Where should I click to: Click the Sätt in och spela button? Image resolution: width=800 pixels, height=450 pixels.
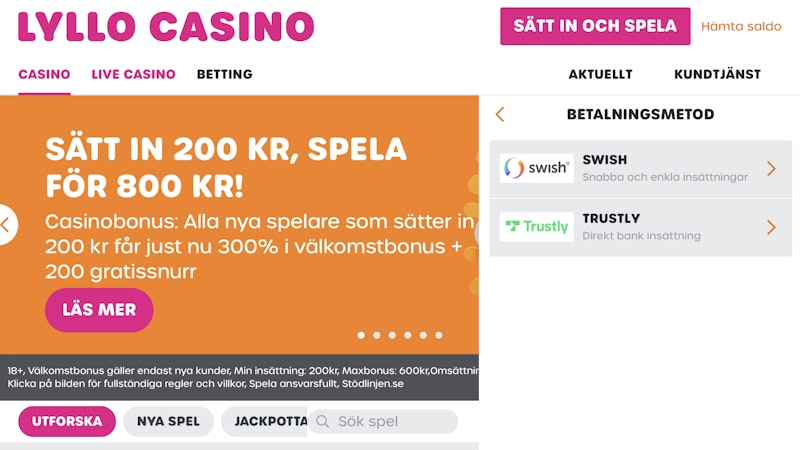pyautogui.click(x=595, y=27)
